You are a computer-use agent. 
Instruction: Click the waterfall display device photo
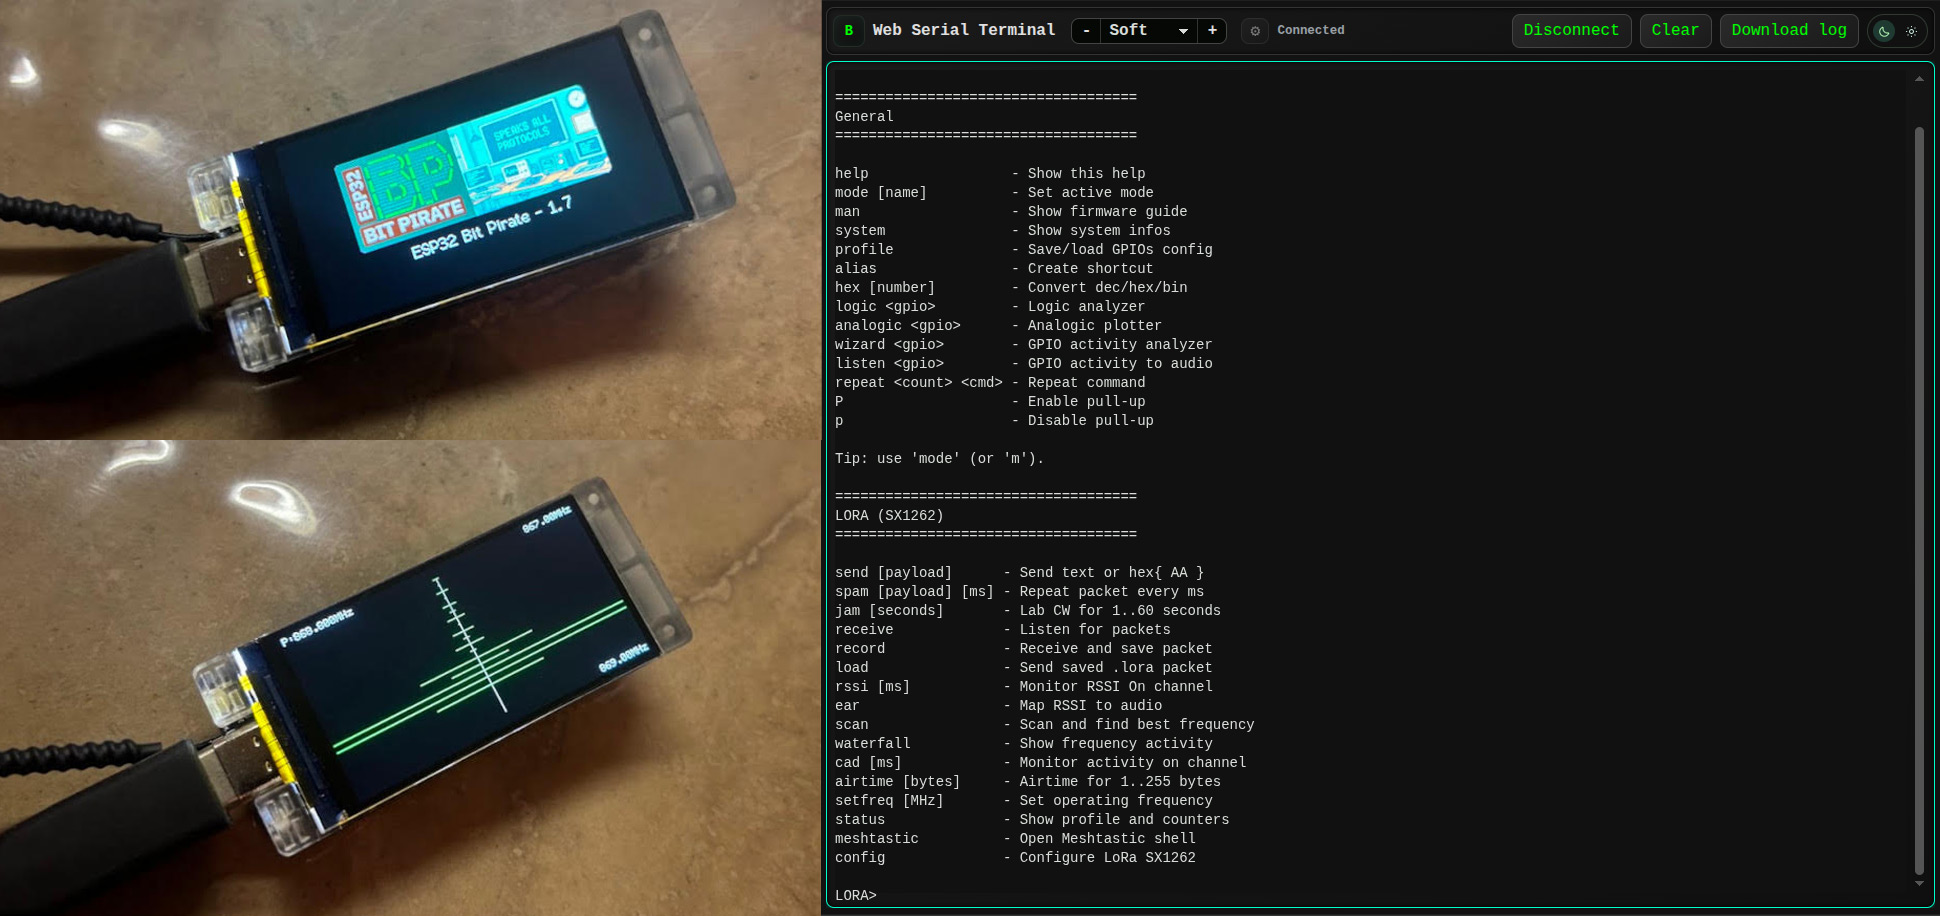(410, 678)
